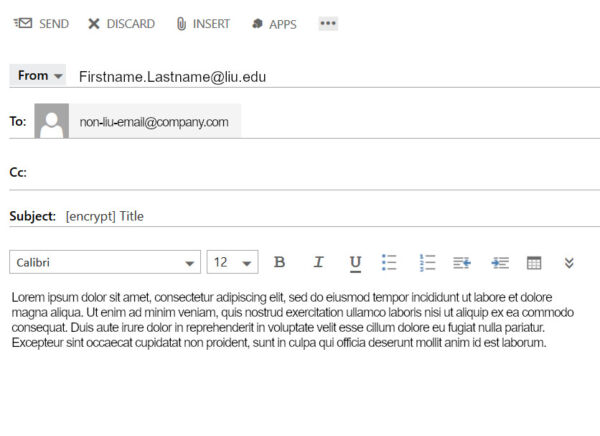Click into the Cc field
The height and width of the screenshot is (436, 600).
[x=300, y=172]
